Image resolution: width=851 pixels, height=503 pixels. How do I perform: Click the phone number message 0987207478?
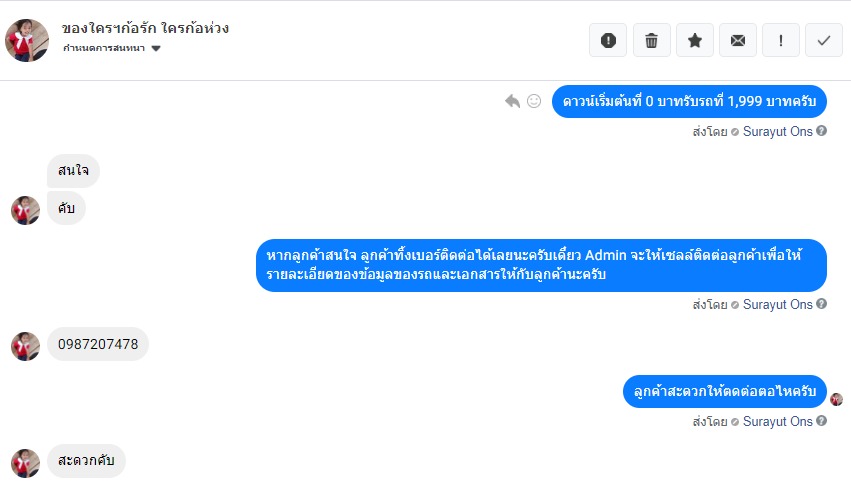[x=98, y=345]
